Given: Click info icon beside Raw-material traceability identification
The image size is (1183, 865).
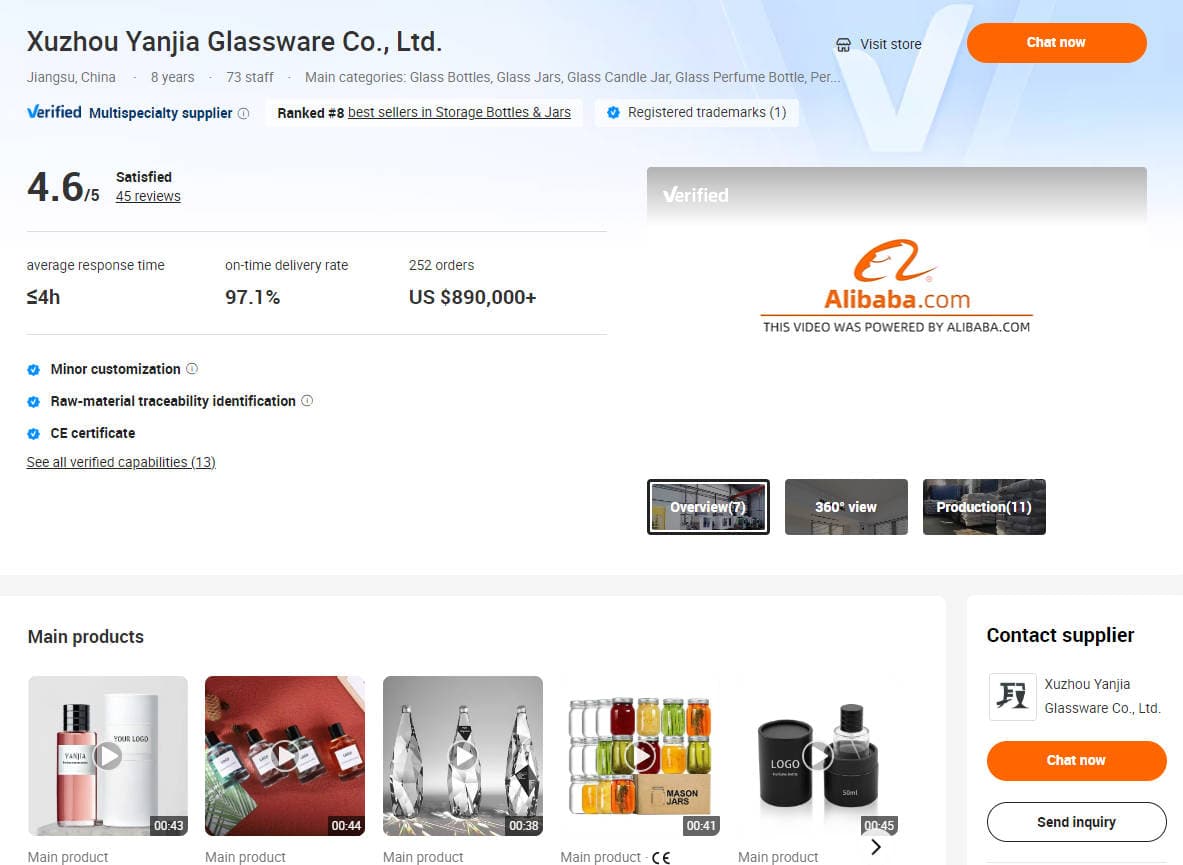Looking at the screenshot, I should click(307, 400).
